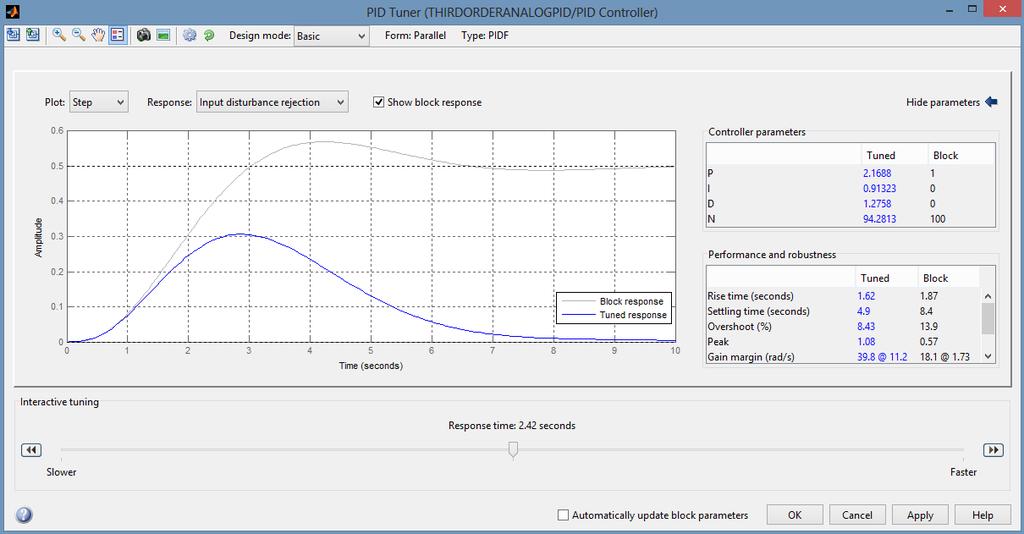This screenshot has height=534, width=1024.
Task: Click the performance table scroll down arrow
Action: (x=988, y=356)
